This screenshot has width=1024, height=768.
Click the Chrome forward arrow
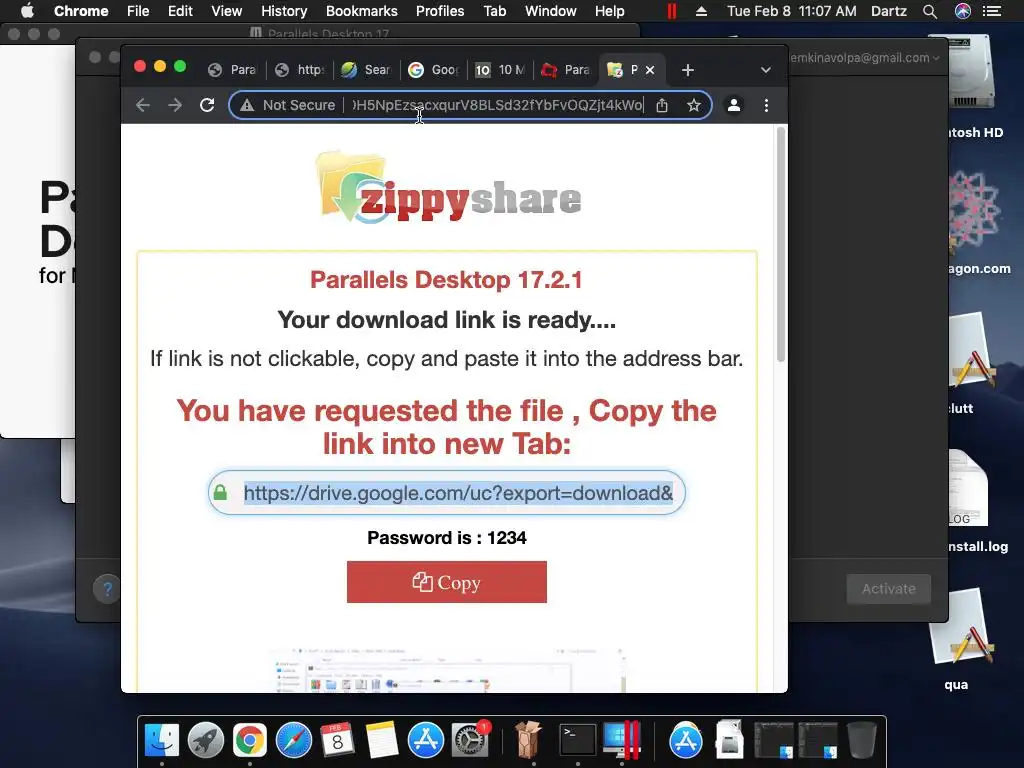click(x=174, y=105)
